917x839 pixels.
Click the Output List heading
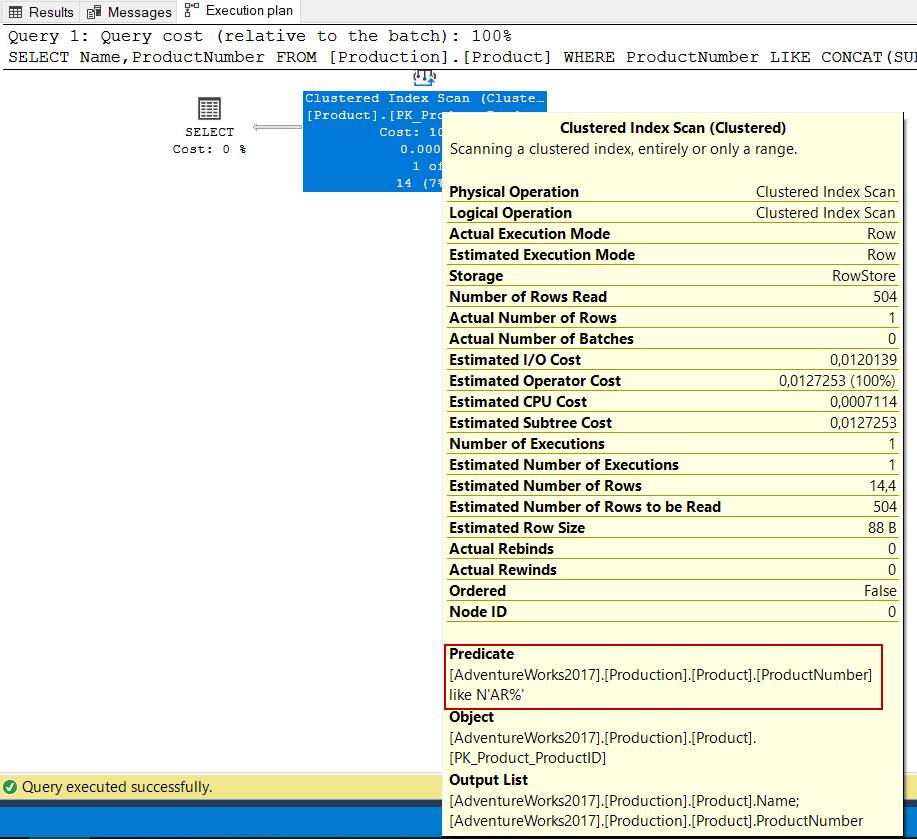(488, 781)
